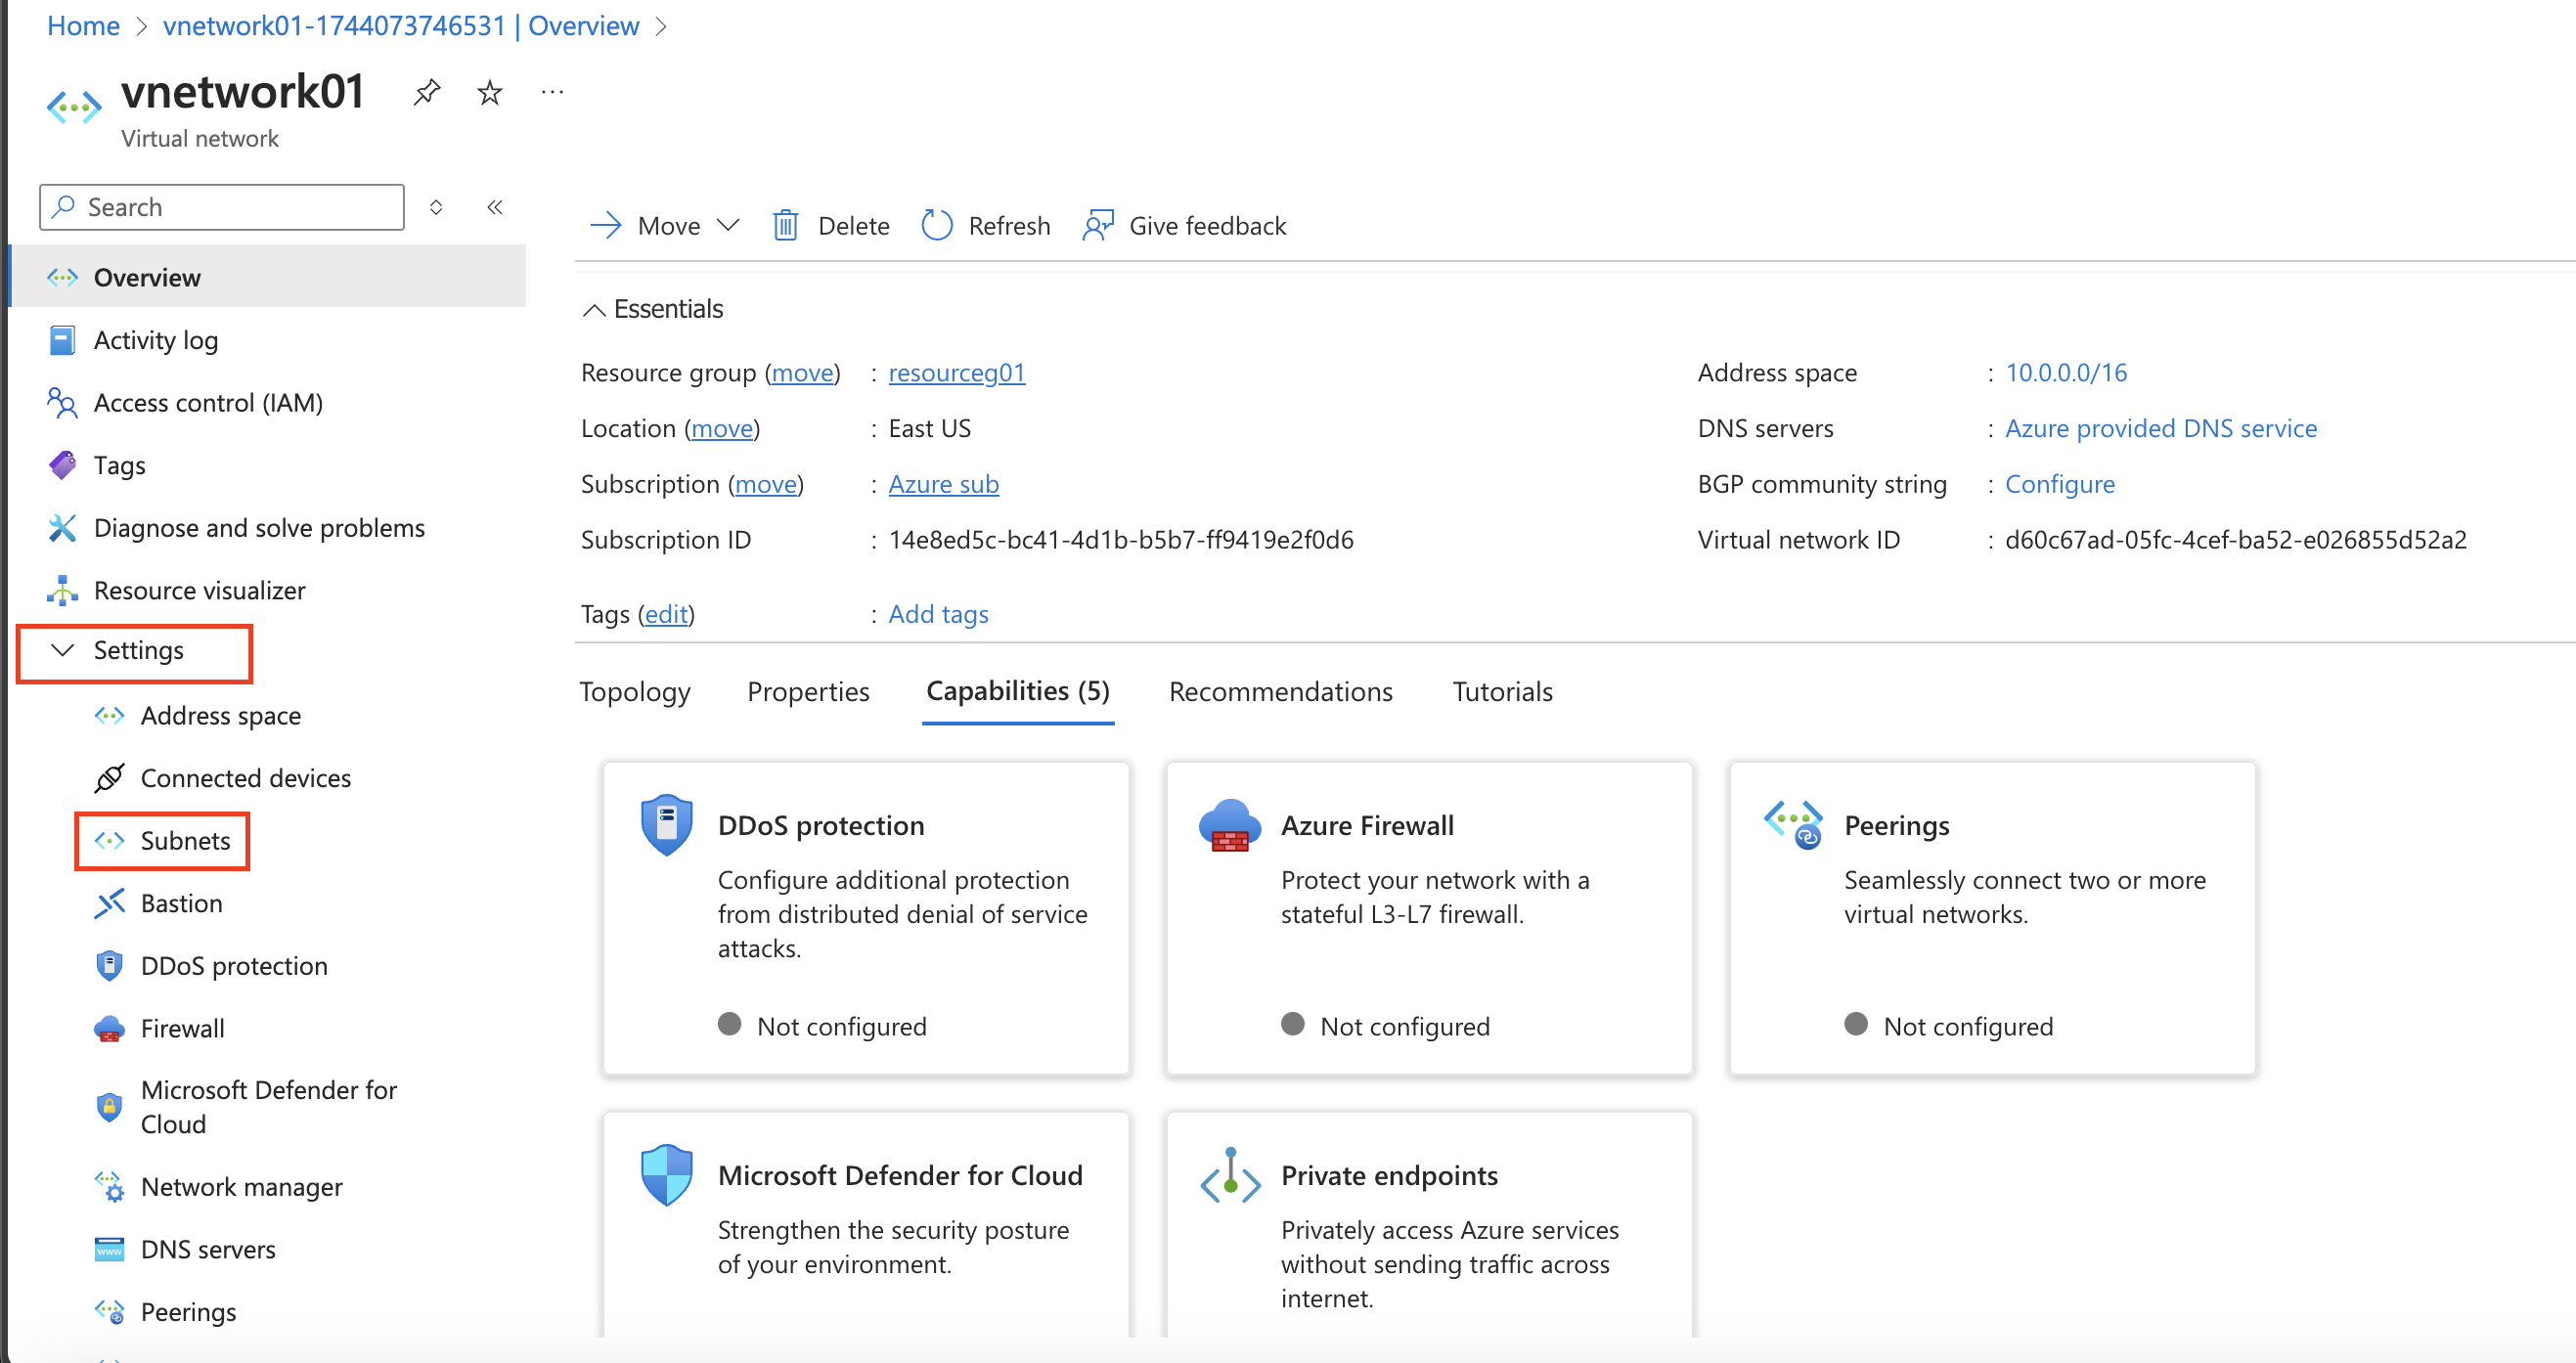Open the Azure sub subscription link
This screenshot has width=2576, height=1363.
point(943,485)
